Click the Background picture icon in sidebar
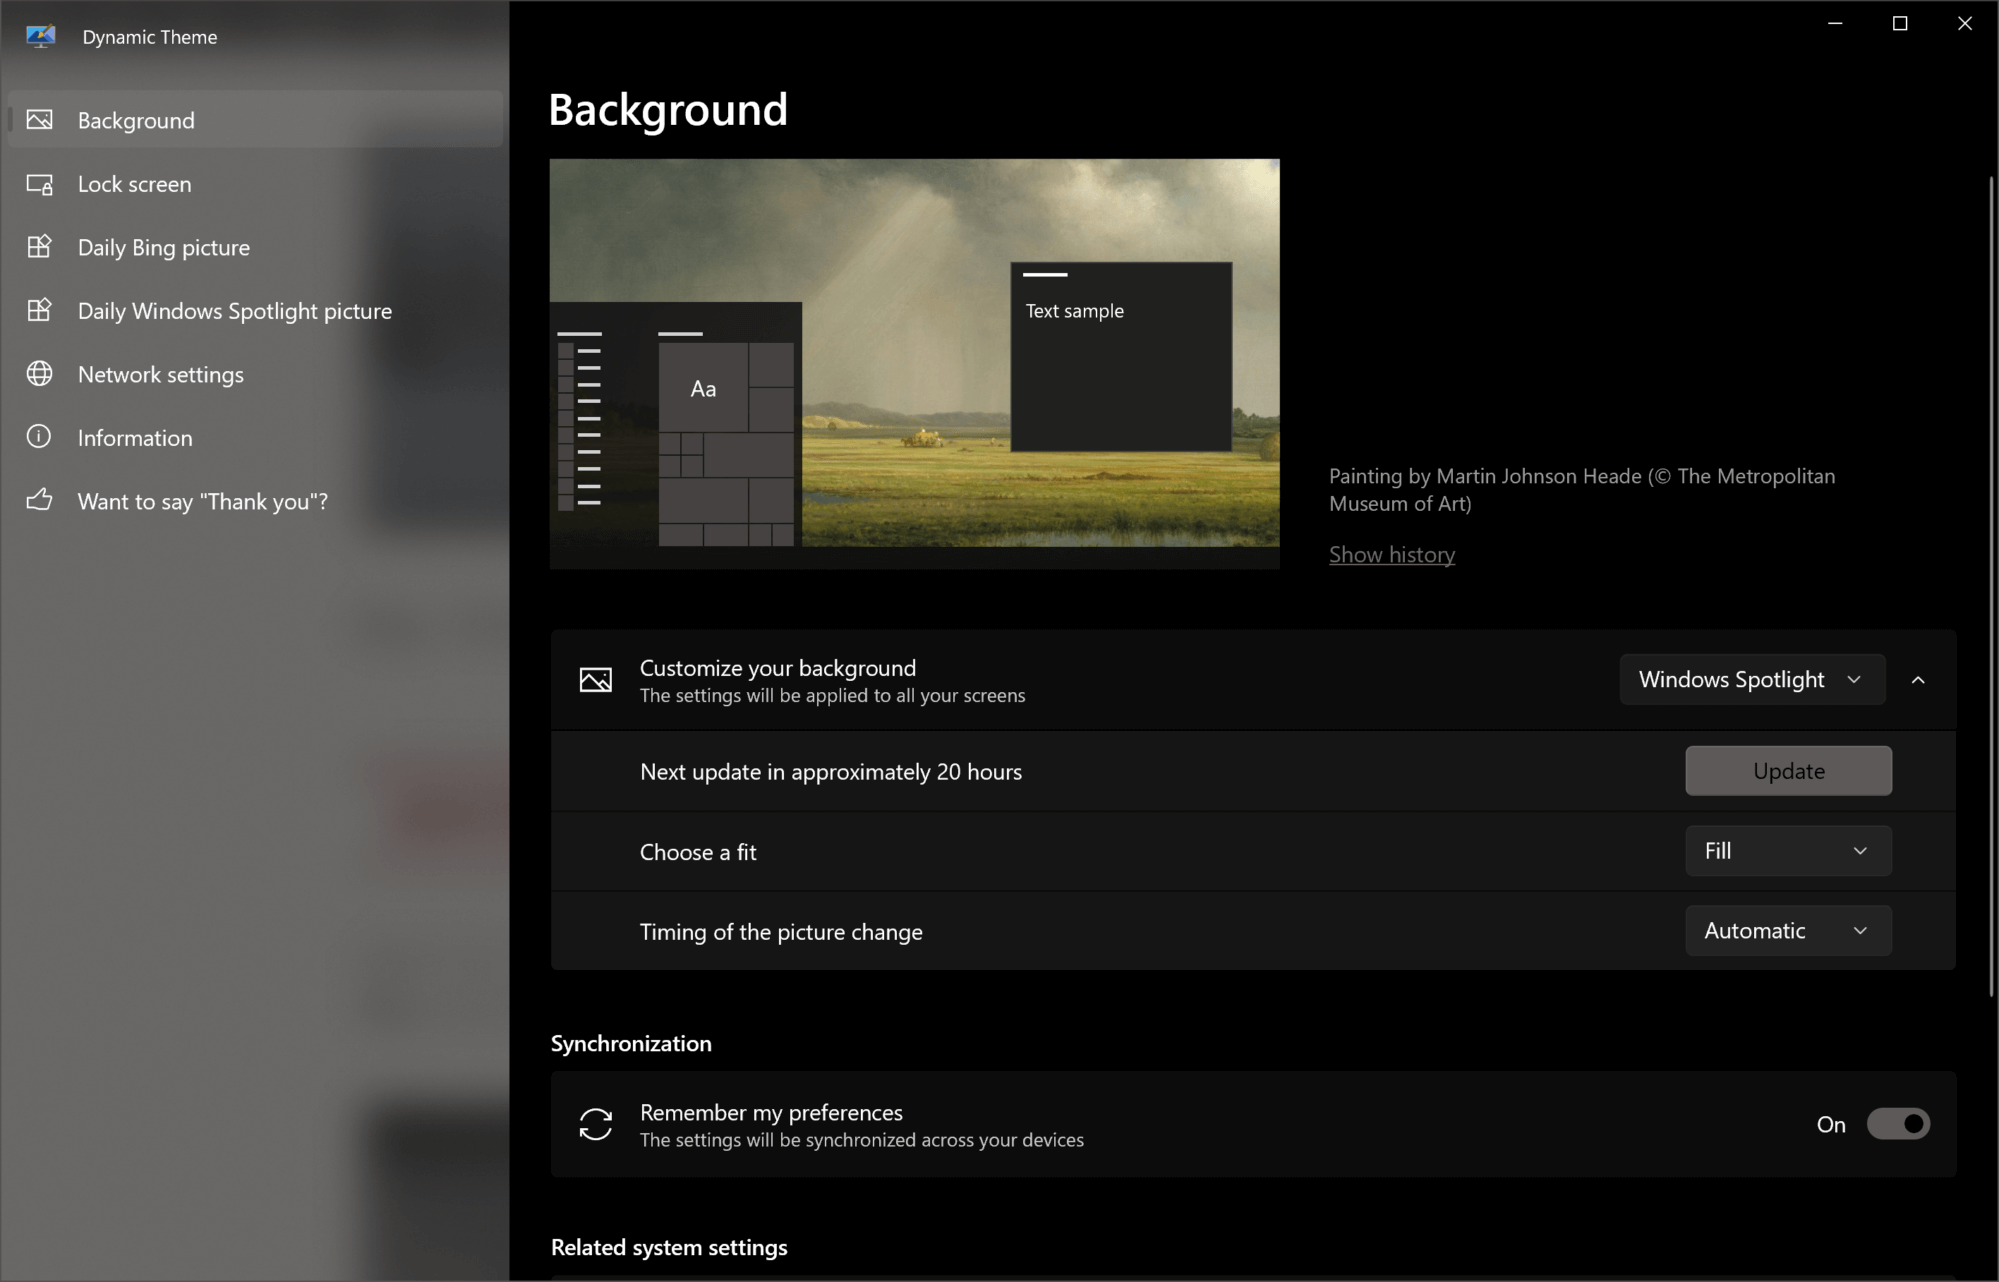 [40, 120]
